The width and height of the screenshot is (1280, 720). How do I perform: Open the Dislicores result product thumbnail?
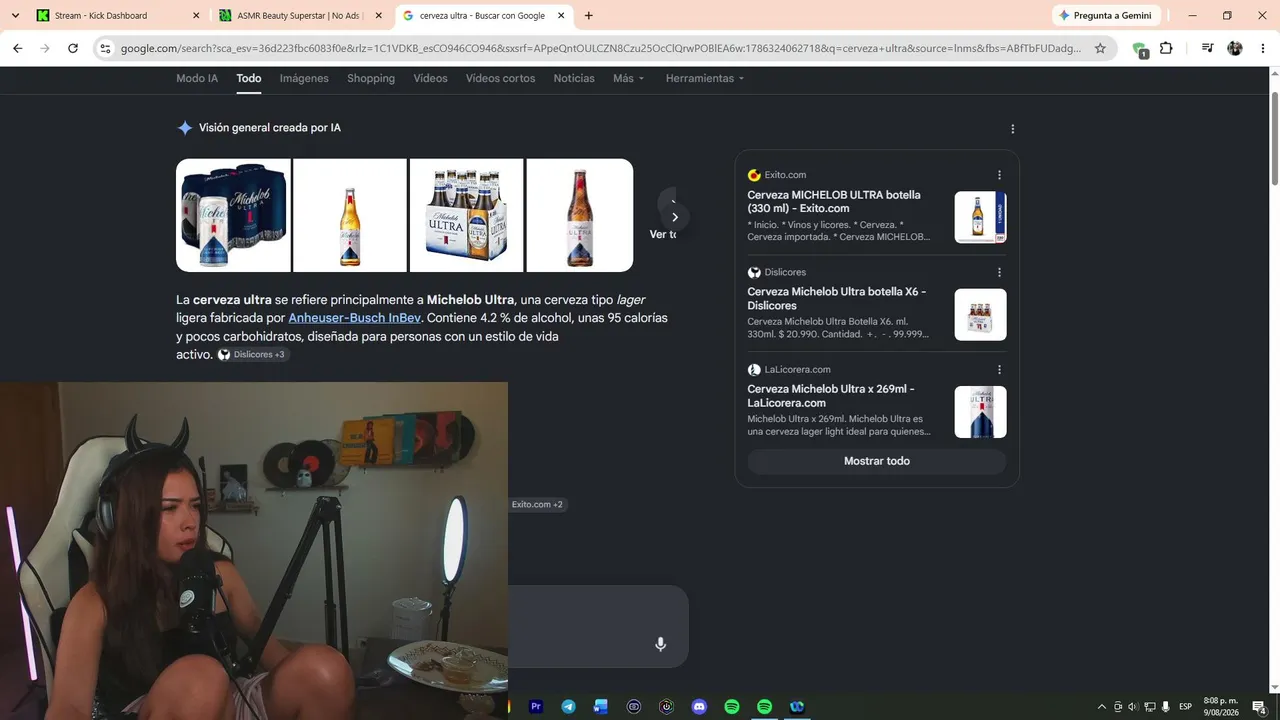[x=980, y=315]
